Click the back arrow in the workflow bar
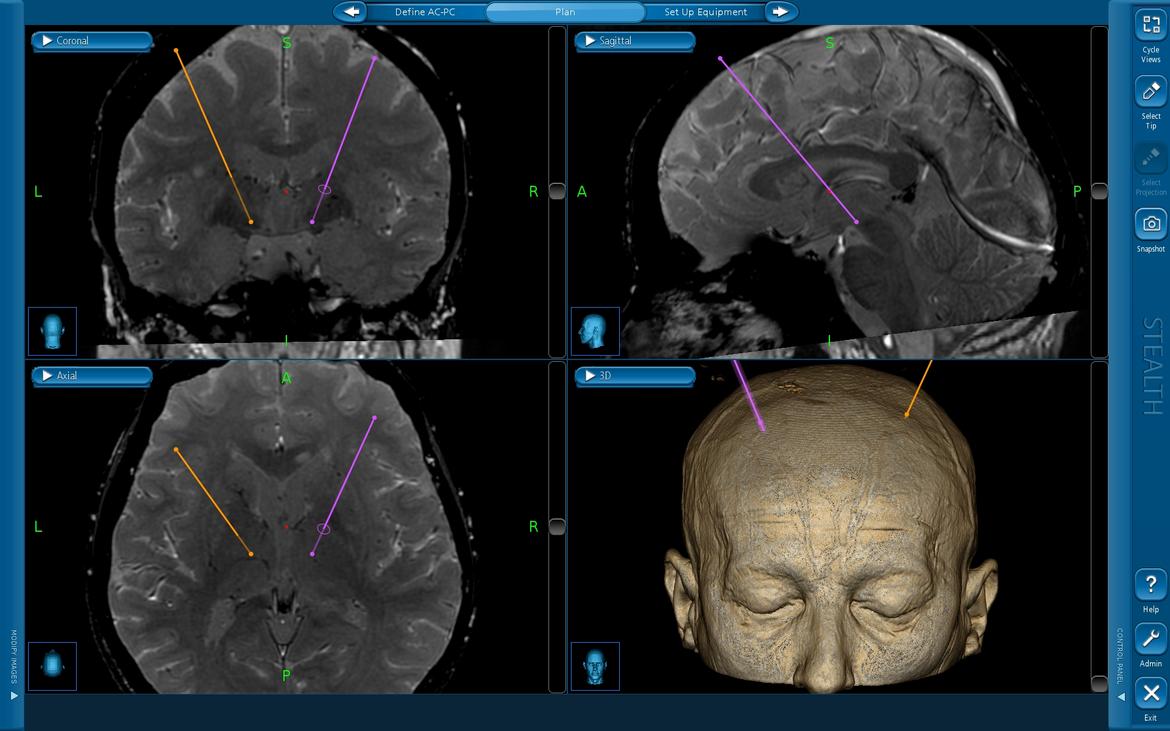1170x731 pixels. click(351, 12)
